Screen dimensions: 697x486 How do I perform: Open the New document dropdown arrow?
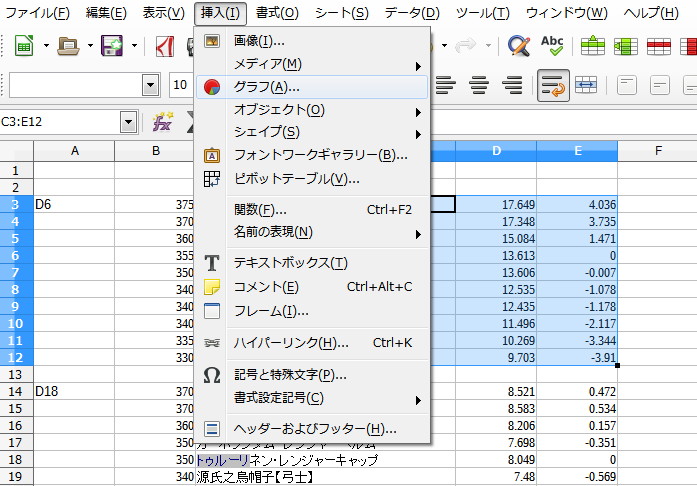click(x=46, y=45)
